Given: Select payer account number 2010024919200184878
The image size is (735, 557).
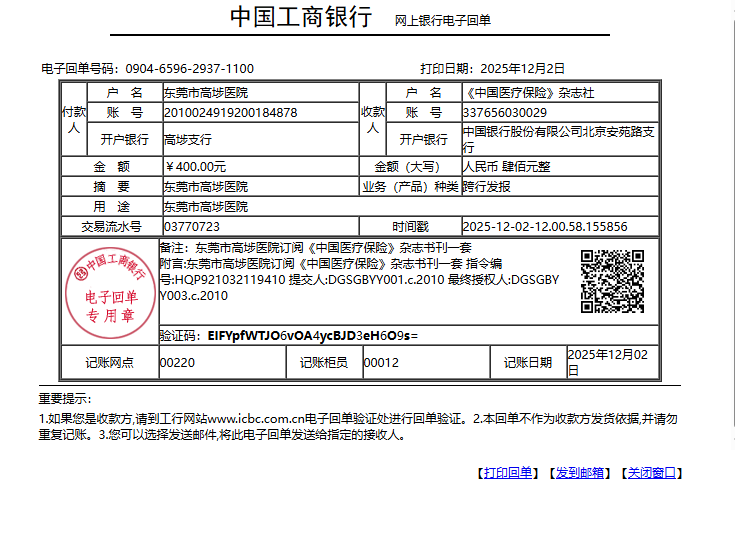Looking at the screenshot, I should pos(231,113).
